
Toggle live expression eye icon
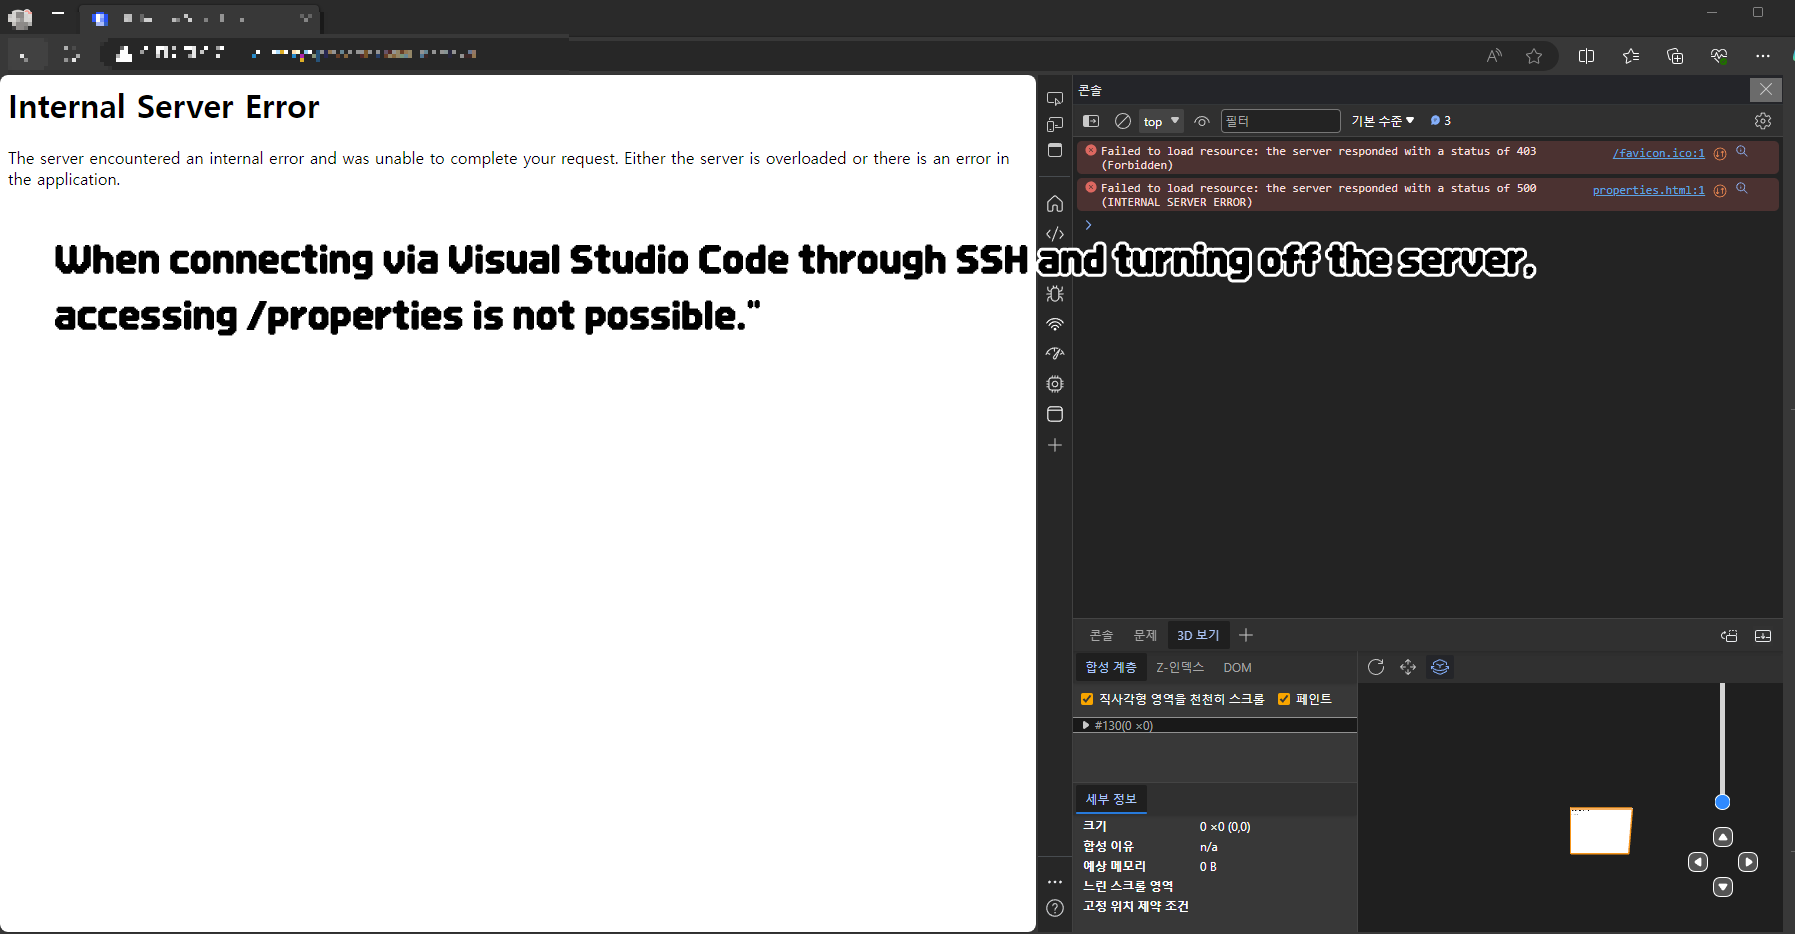pos(1202,121)
